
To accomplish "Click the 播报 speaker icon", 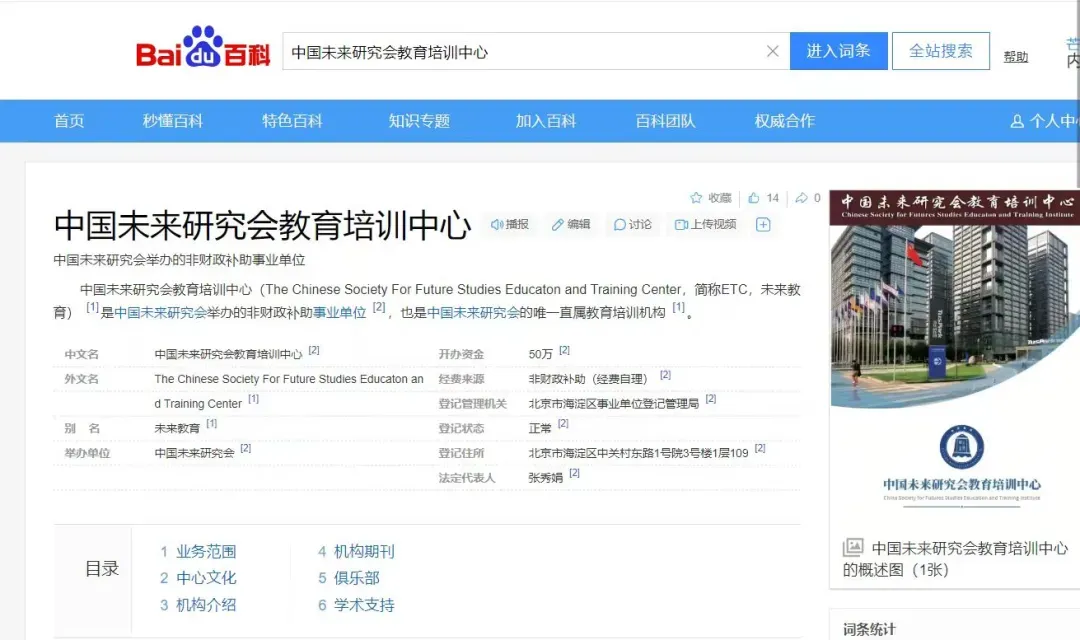I will (497, 225).
